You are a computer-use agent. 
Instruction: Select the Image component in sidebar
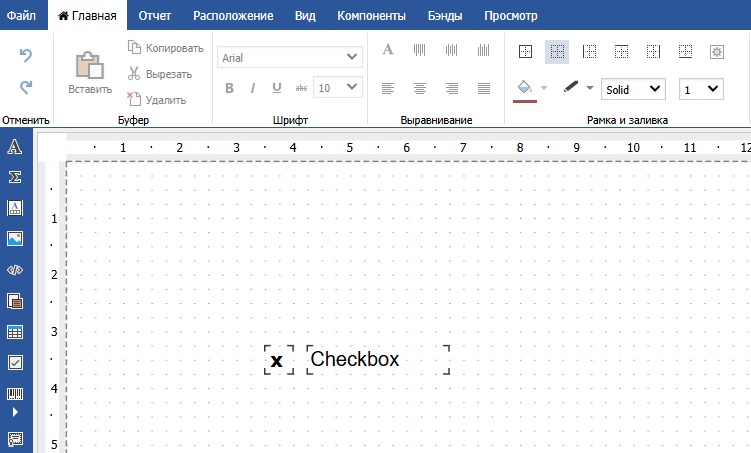(15, 239)
